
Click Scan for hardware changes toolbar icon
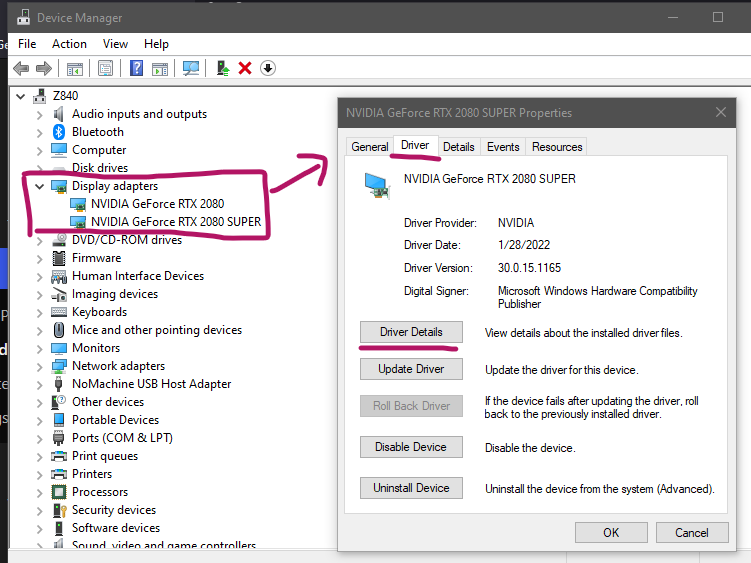click(191, 68)
